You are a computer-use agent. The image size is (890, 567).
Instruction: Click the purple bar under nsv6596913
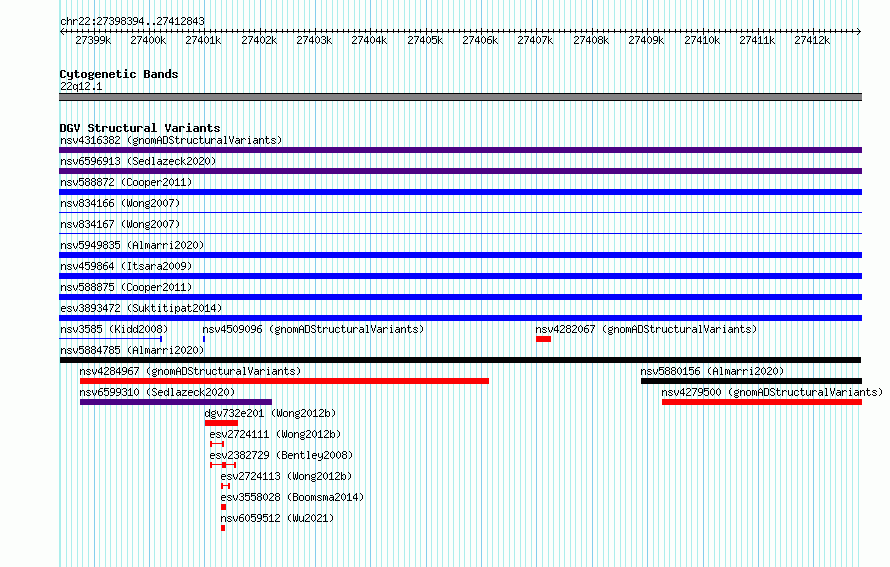tap(460, 171)
